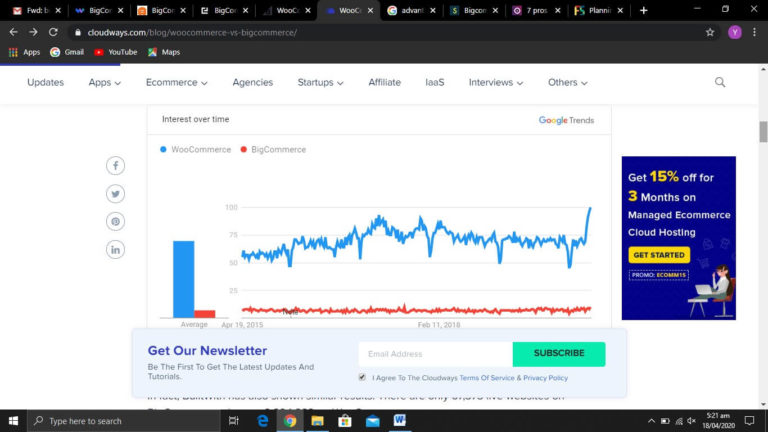Screen dimensions: 768x432
Task: Expand the Ecommerce dropdown menu
Action: (x=176, y=82)
